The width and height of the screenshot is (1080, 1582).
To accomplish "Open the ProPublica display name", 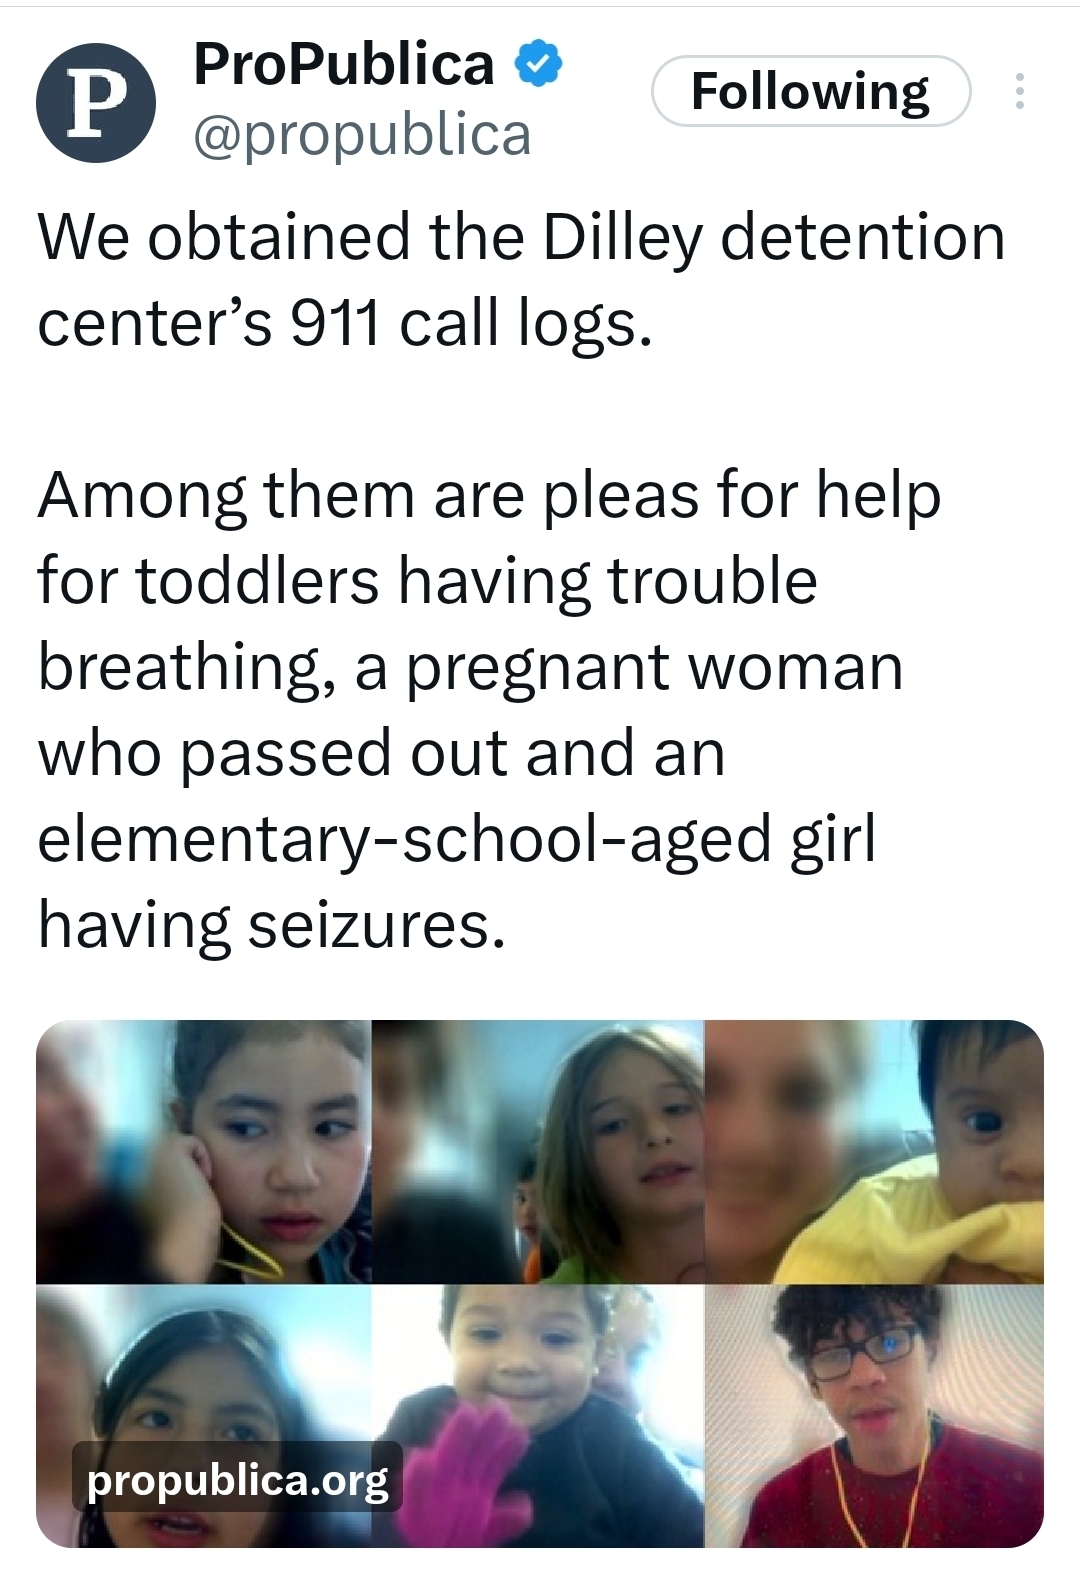I will pos(344,65).
